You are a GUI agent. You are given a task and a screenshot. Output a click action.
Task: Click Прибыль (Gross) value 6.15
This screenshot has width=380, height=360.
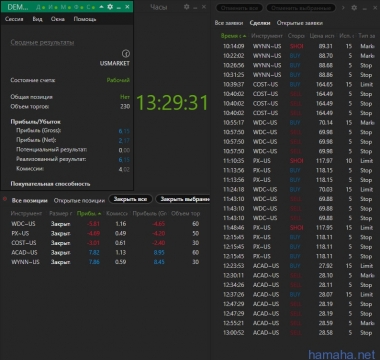click(x=124, y=131)
